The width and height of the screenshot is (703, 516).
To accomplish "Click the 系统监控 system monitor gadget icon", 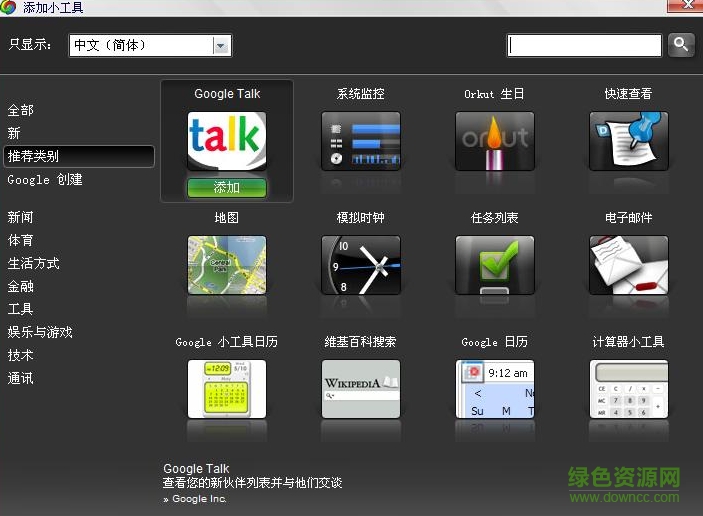I will tap(360, 141).
